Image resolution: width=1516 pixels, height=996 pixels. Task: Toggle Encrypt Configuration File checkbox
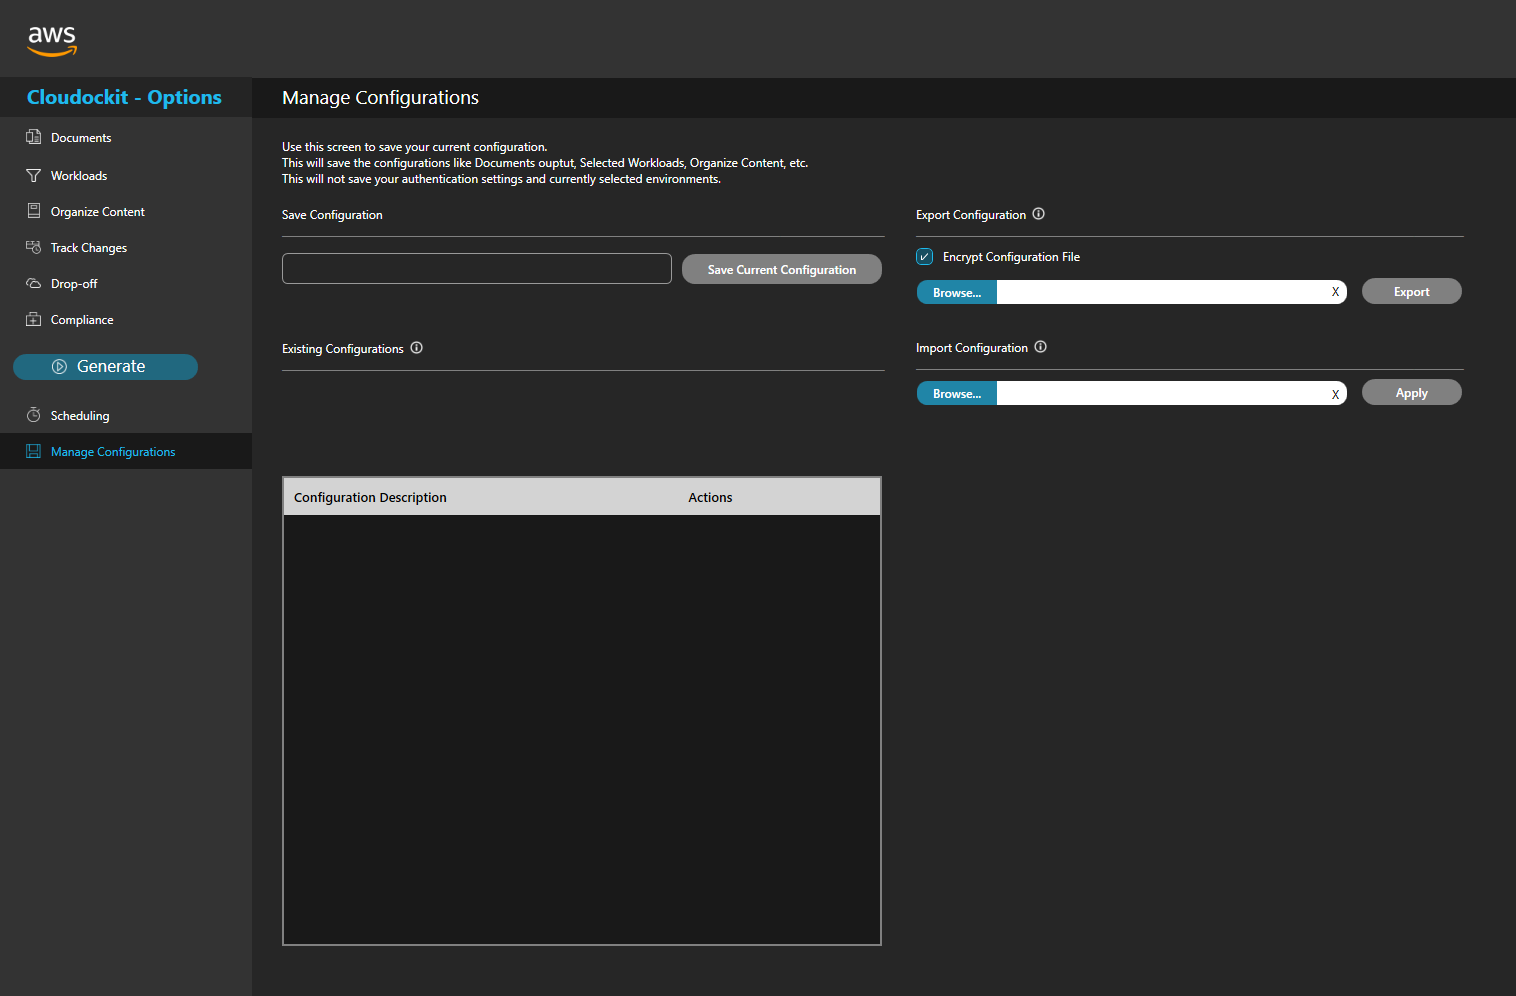click(x=925, y=257)
